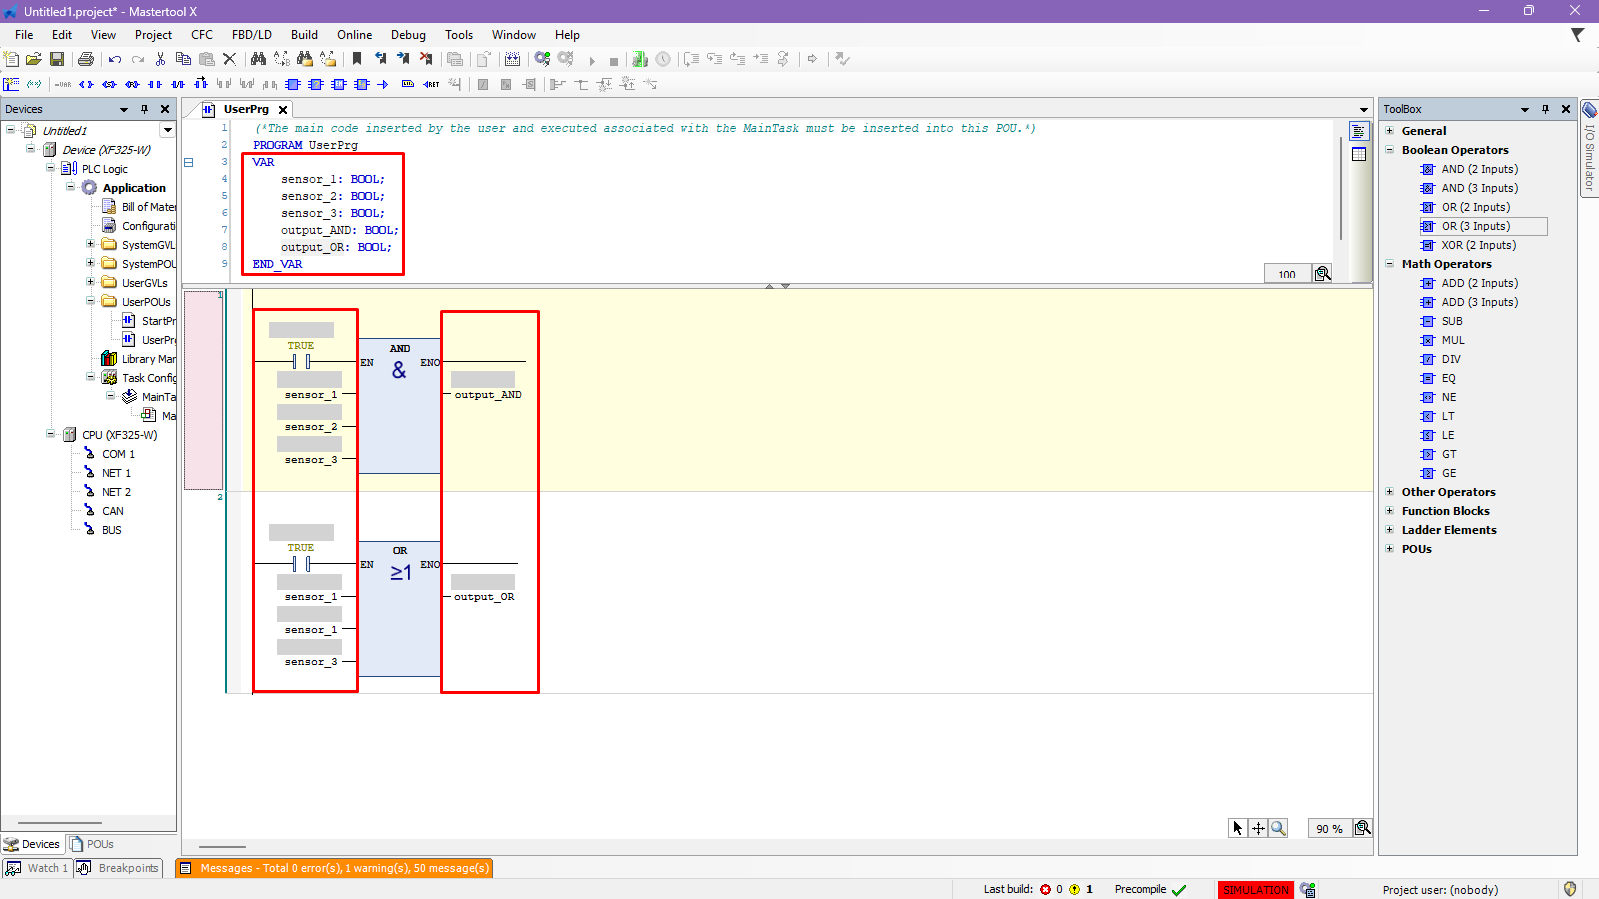Expand the General toolbox section
This screenshot has height=899, width=1599.
point(1390,131)
